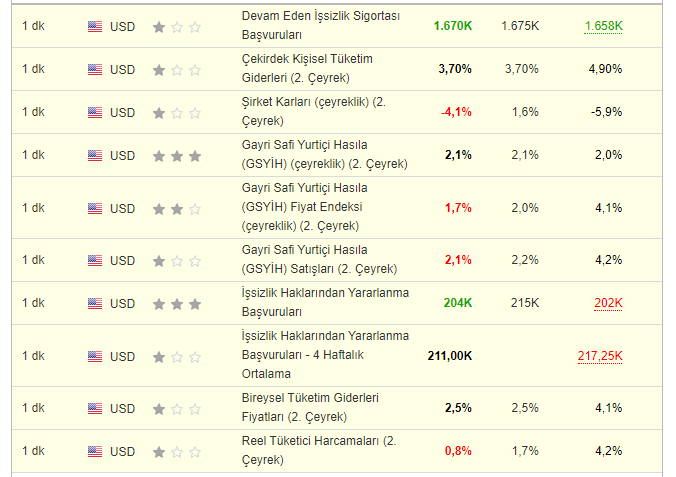The image size is (676, 477).
Task: Click three-star rating for GSYİH (çeyreklik)
Action: tap(177, 156)
